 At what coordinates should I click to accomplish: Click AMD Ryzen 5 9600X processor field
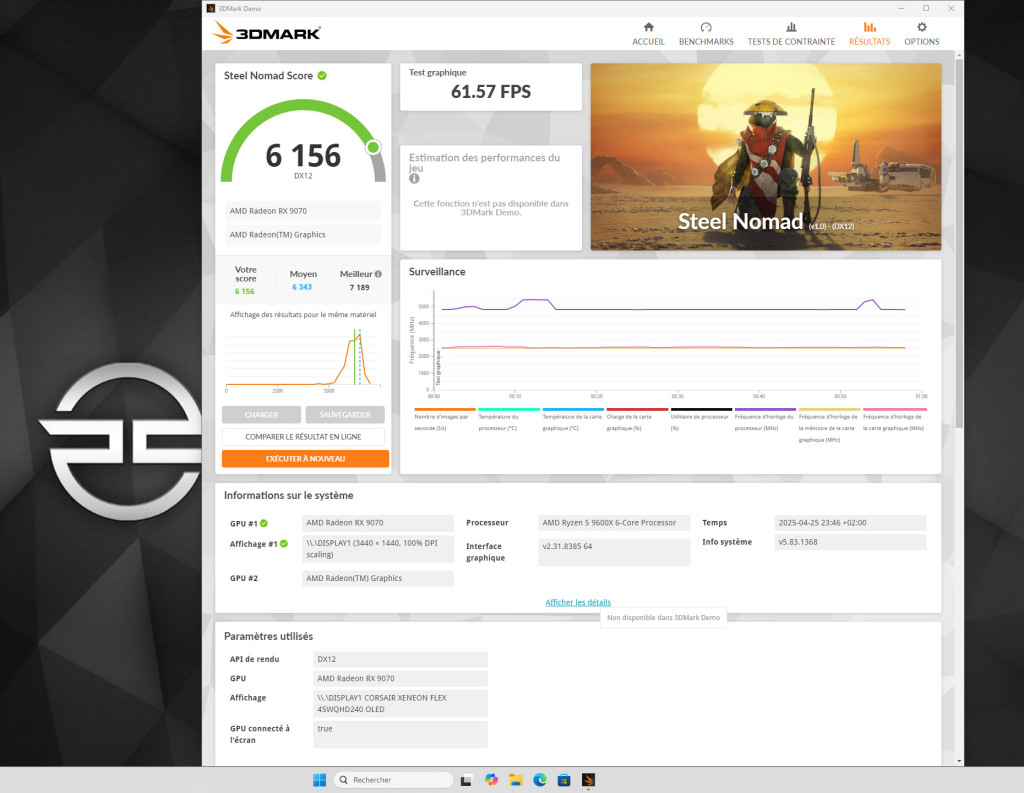(x=614, y=523)
